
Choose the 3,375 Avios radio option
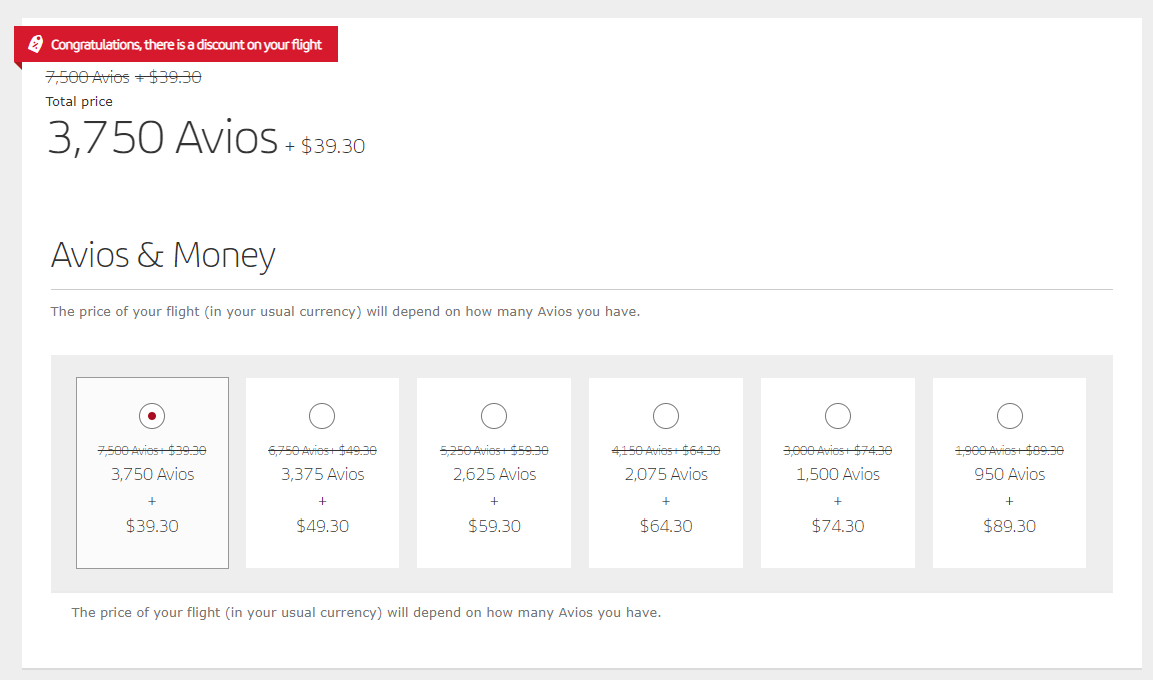click(x=322, y=415)
